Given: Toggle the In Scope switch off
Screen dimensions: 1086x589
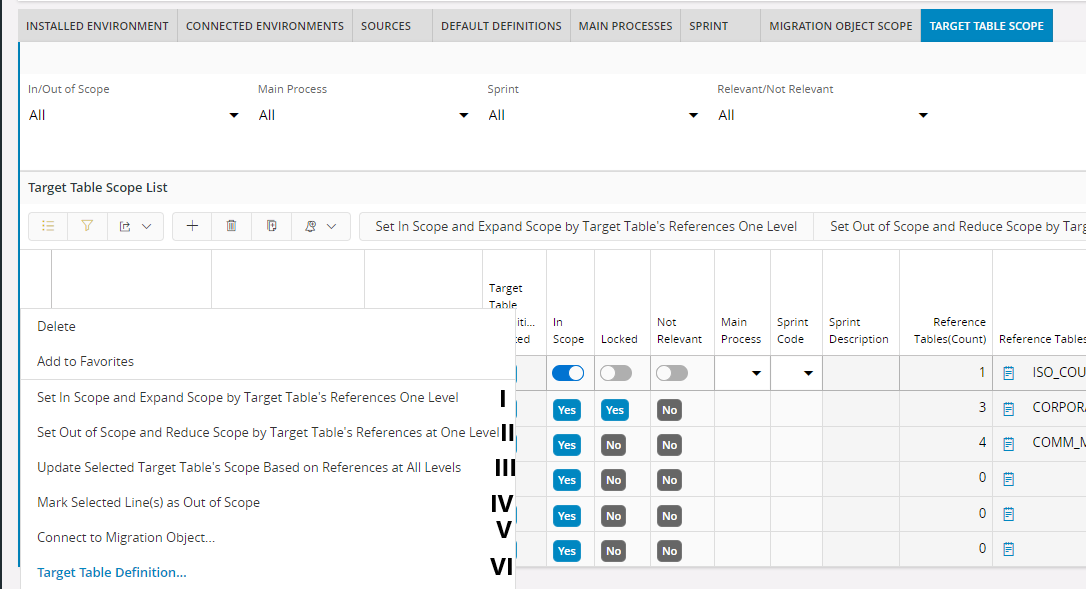Looking at the screenshot, I should (x=568, y=373).
